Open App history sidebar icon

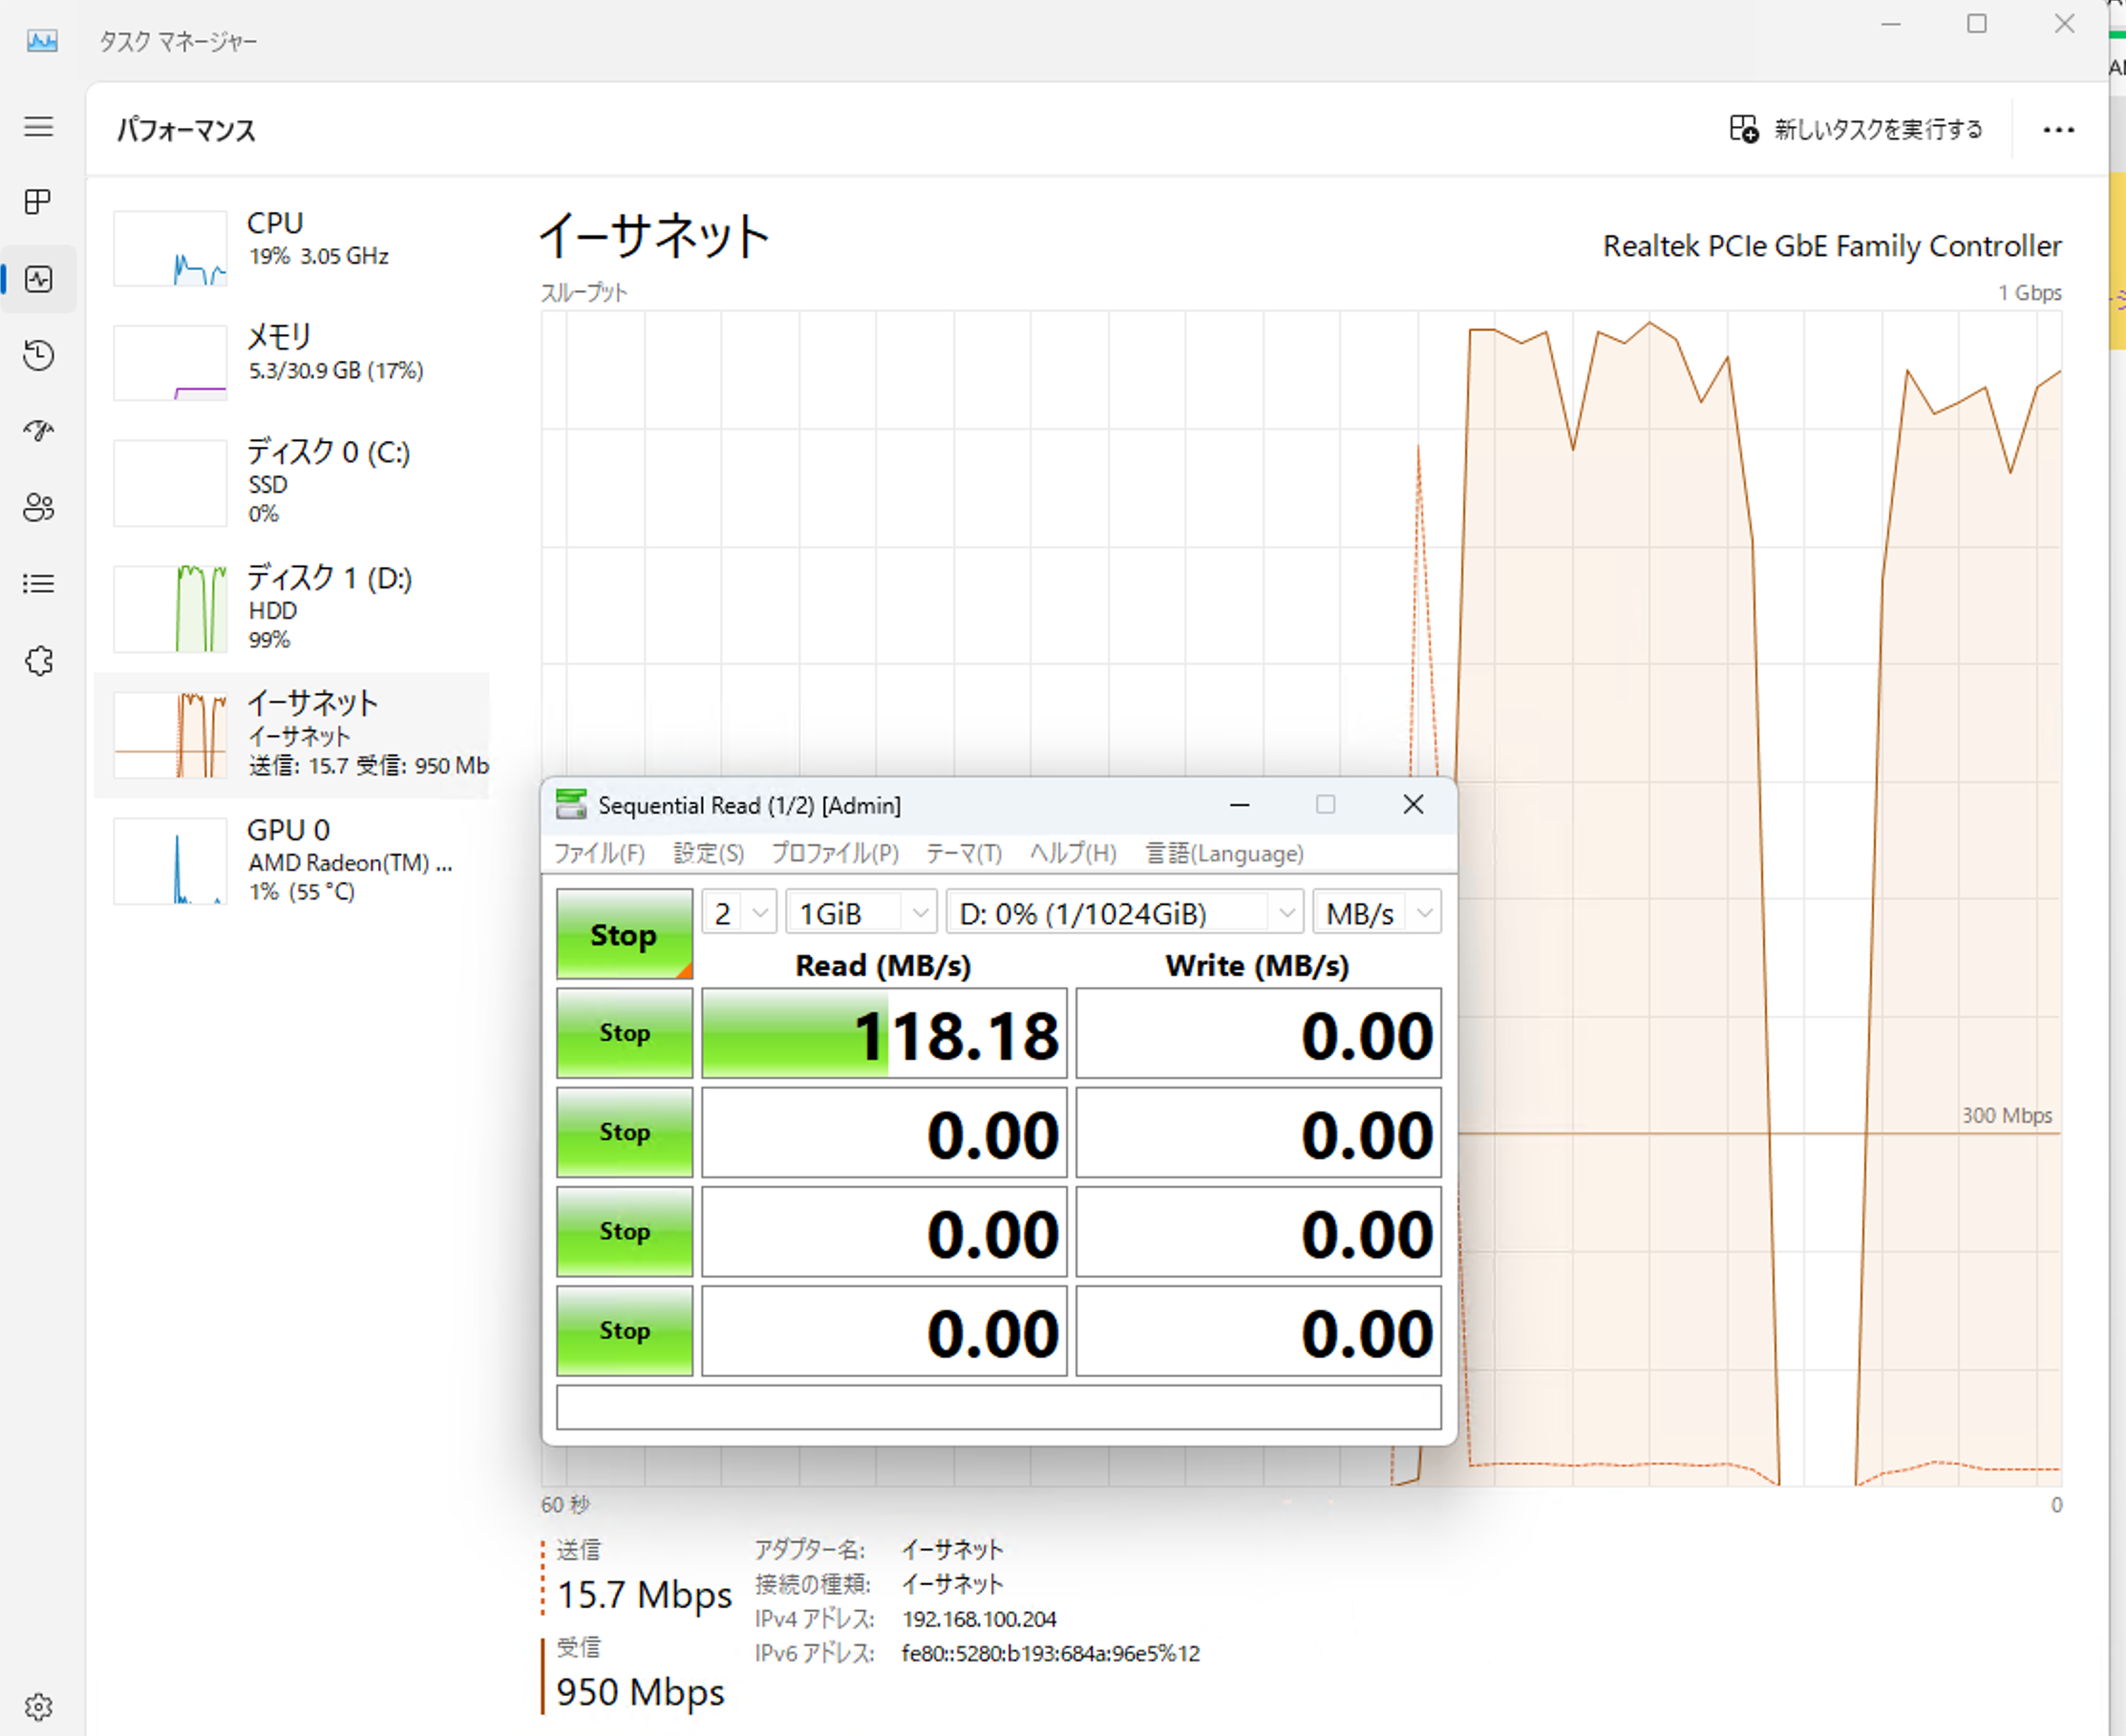pos(38,355)
